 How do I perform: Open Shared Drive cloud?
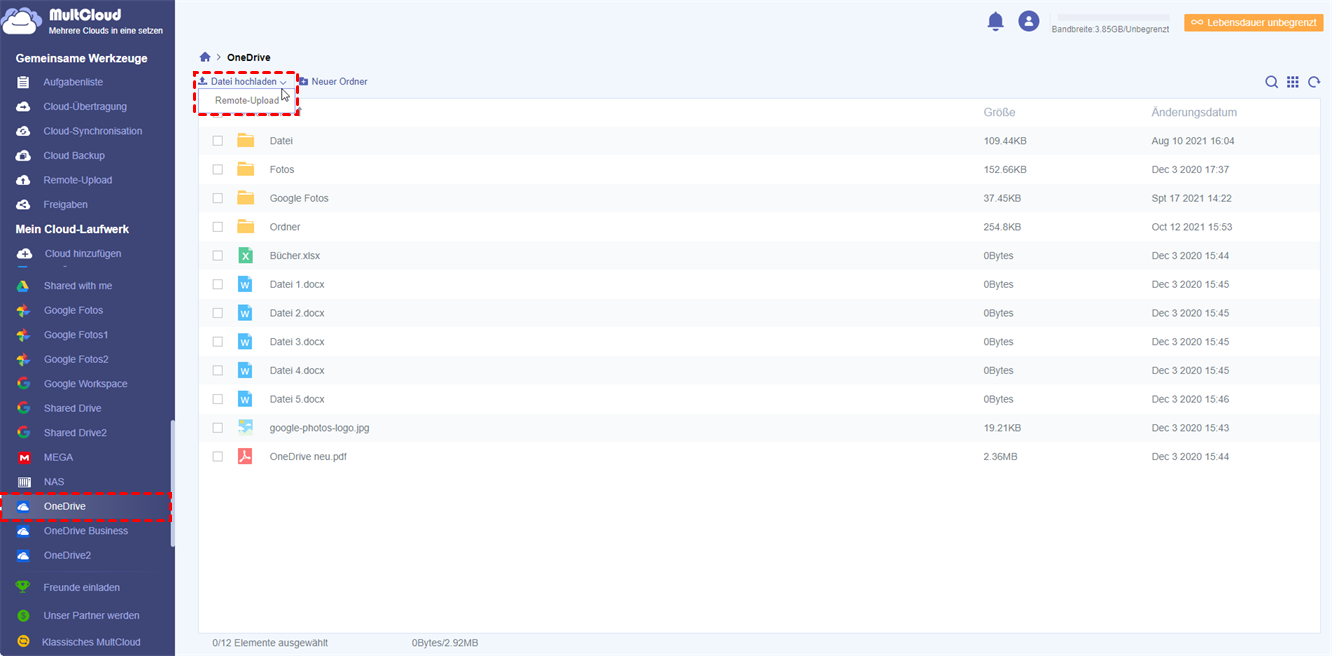[73, 408]
